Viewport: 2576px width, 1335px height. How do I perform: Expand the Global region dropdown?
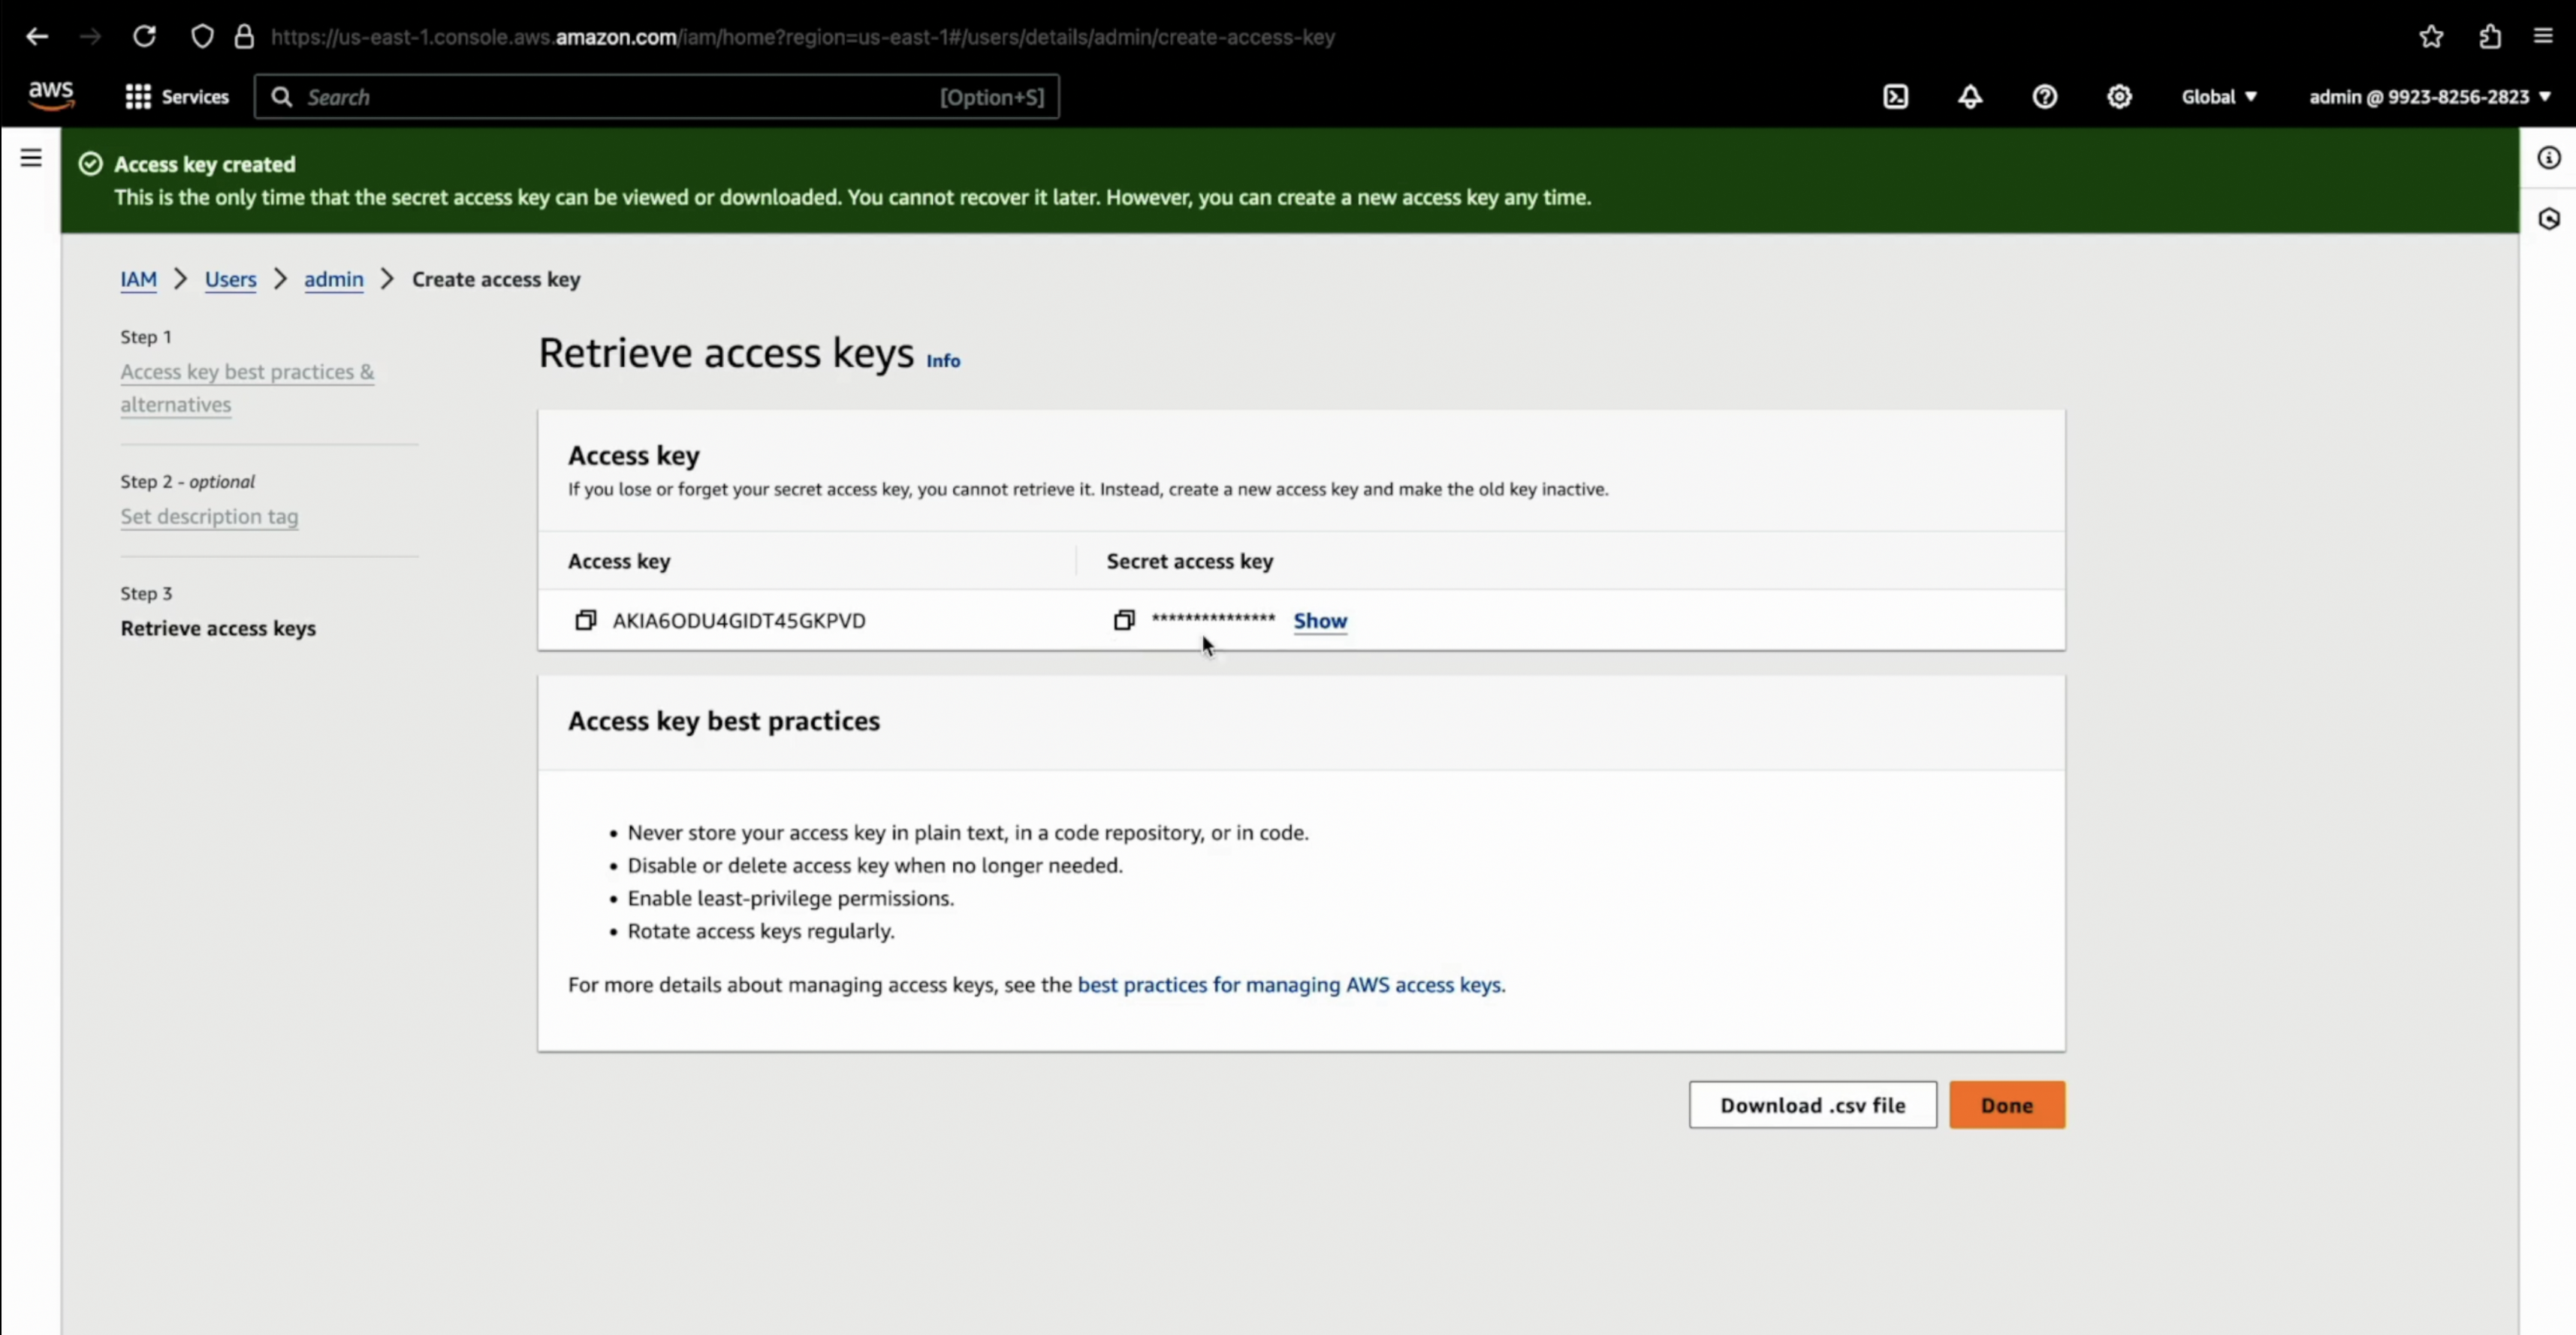point(2218,97)
